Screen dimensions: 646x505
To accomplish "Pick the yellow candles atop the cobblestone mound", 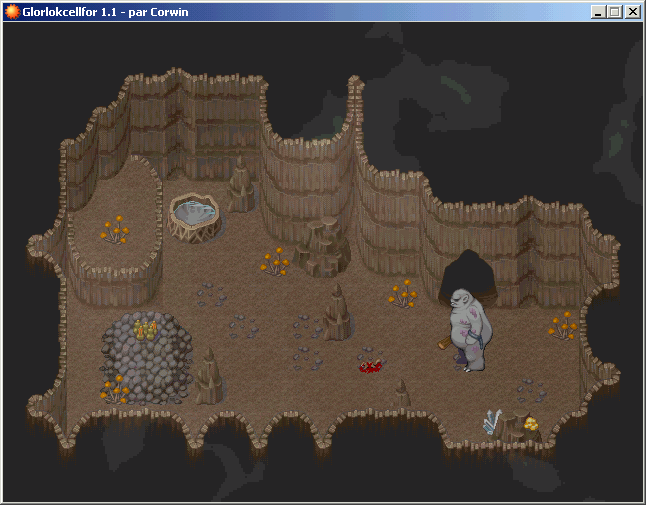I will [x=145, y=330].
